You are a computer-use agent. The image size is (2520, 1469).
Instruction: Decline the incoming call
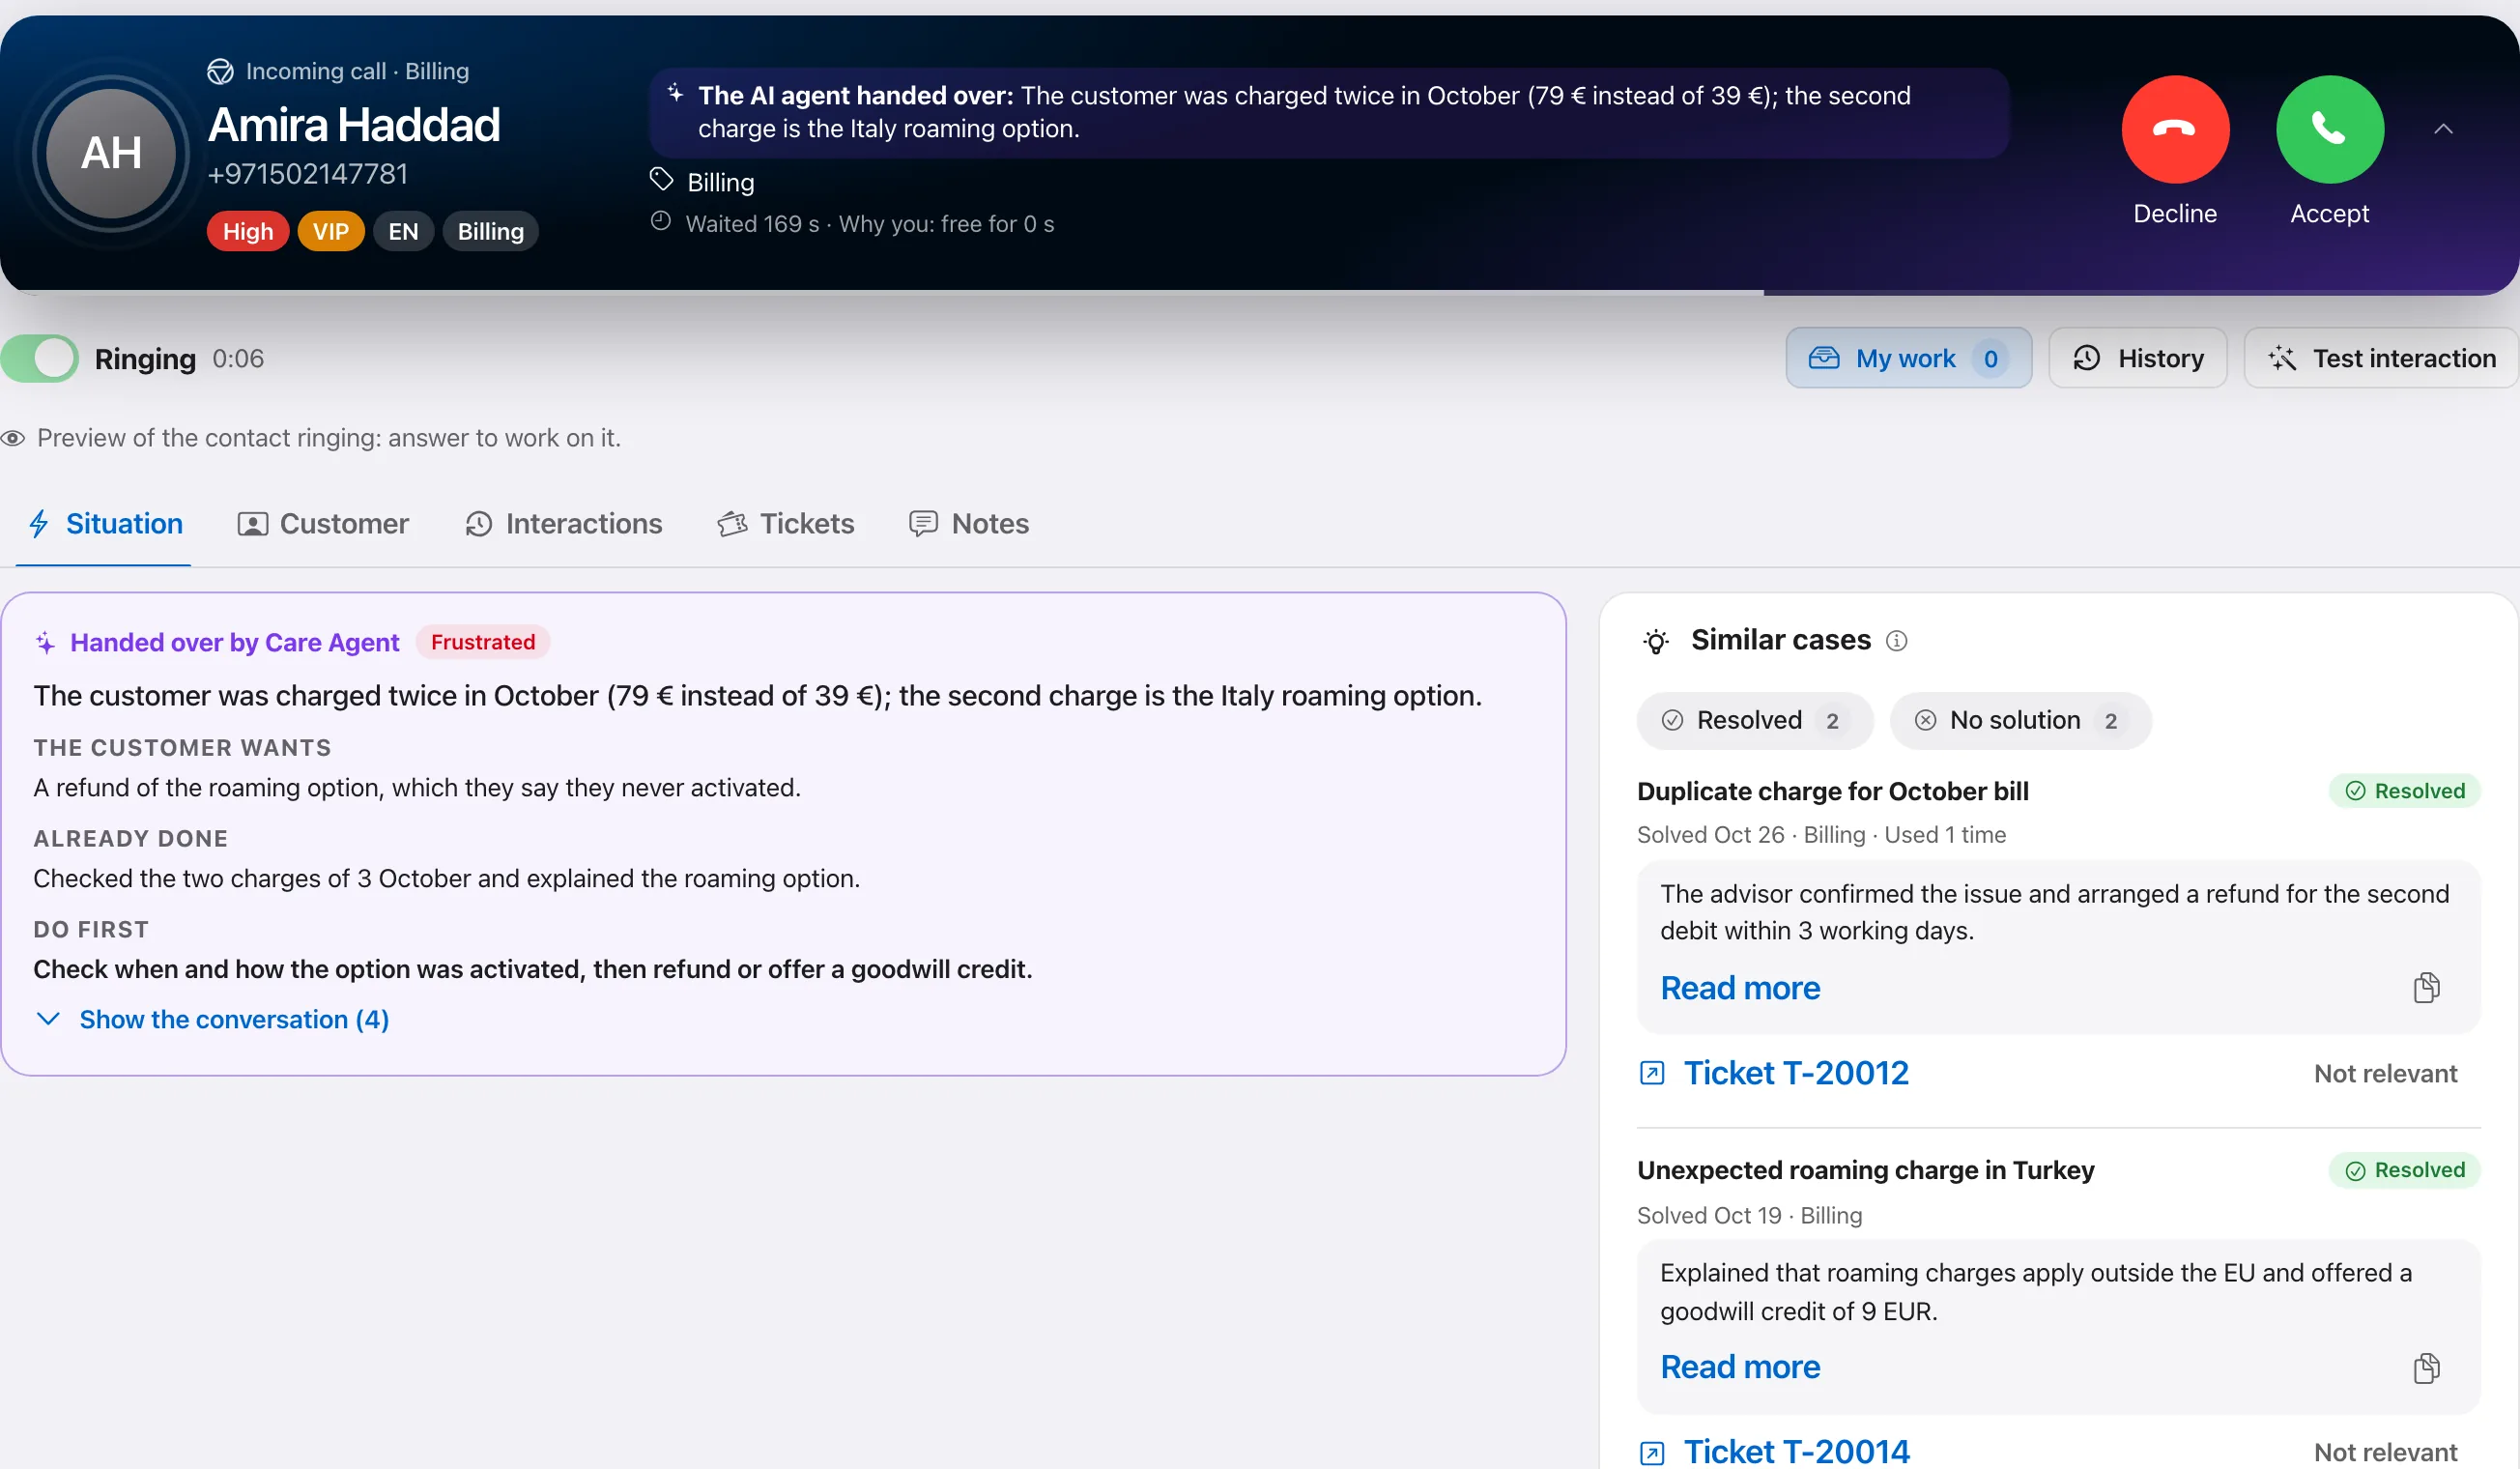[x=2175, y=129]
